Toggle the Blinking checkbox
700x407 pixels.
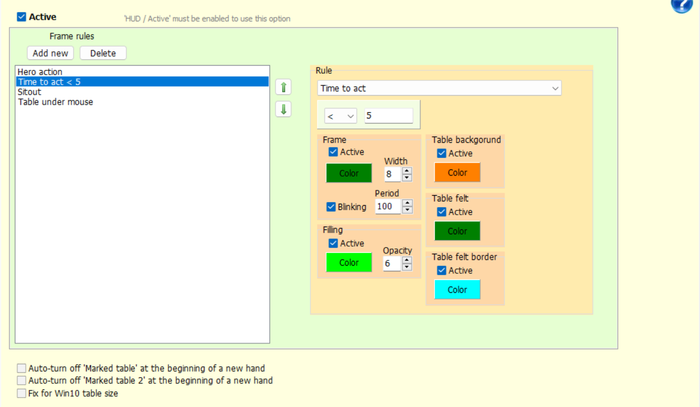331,207
